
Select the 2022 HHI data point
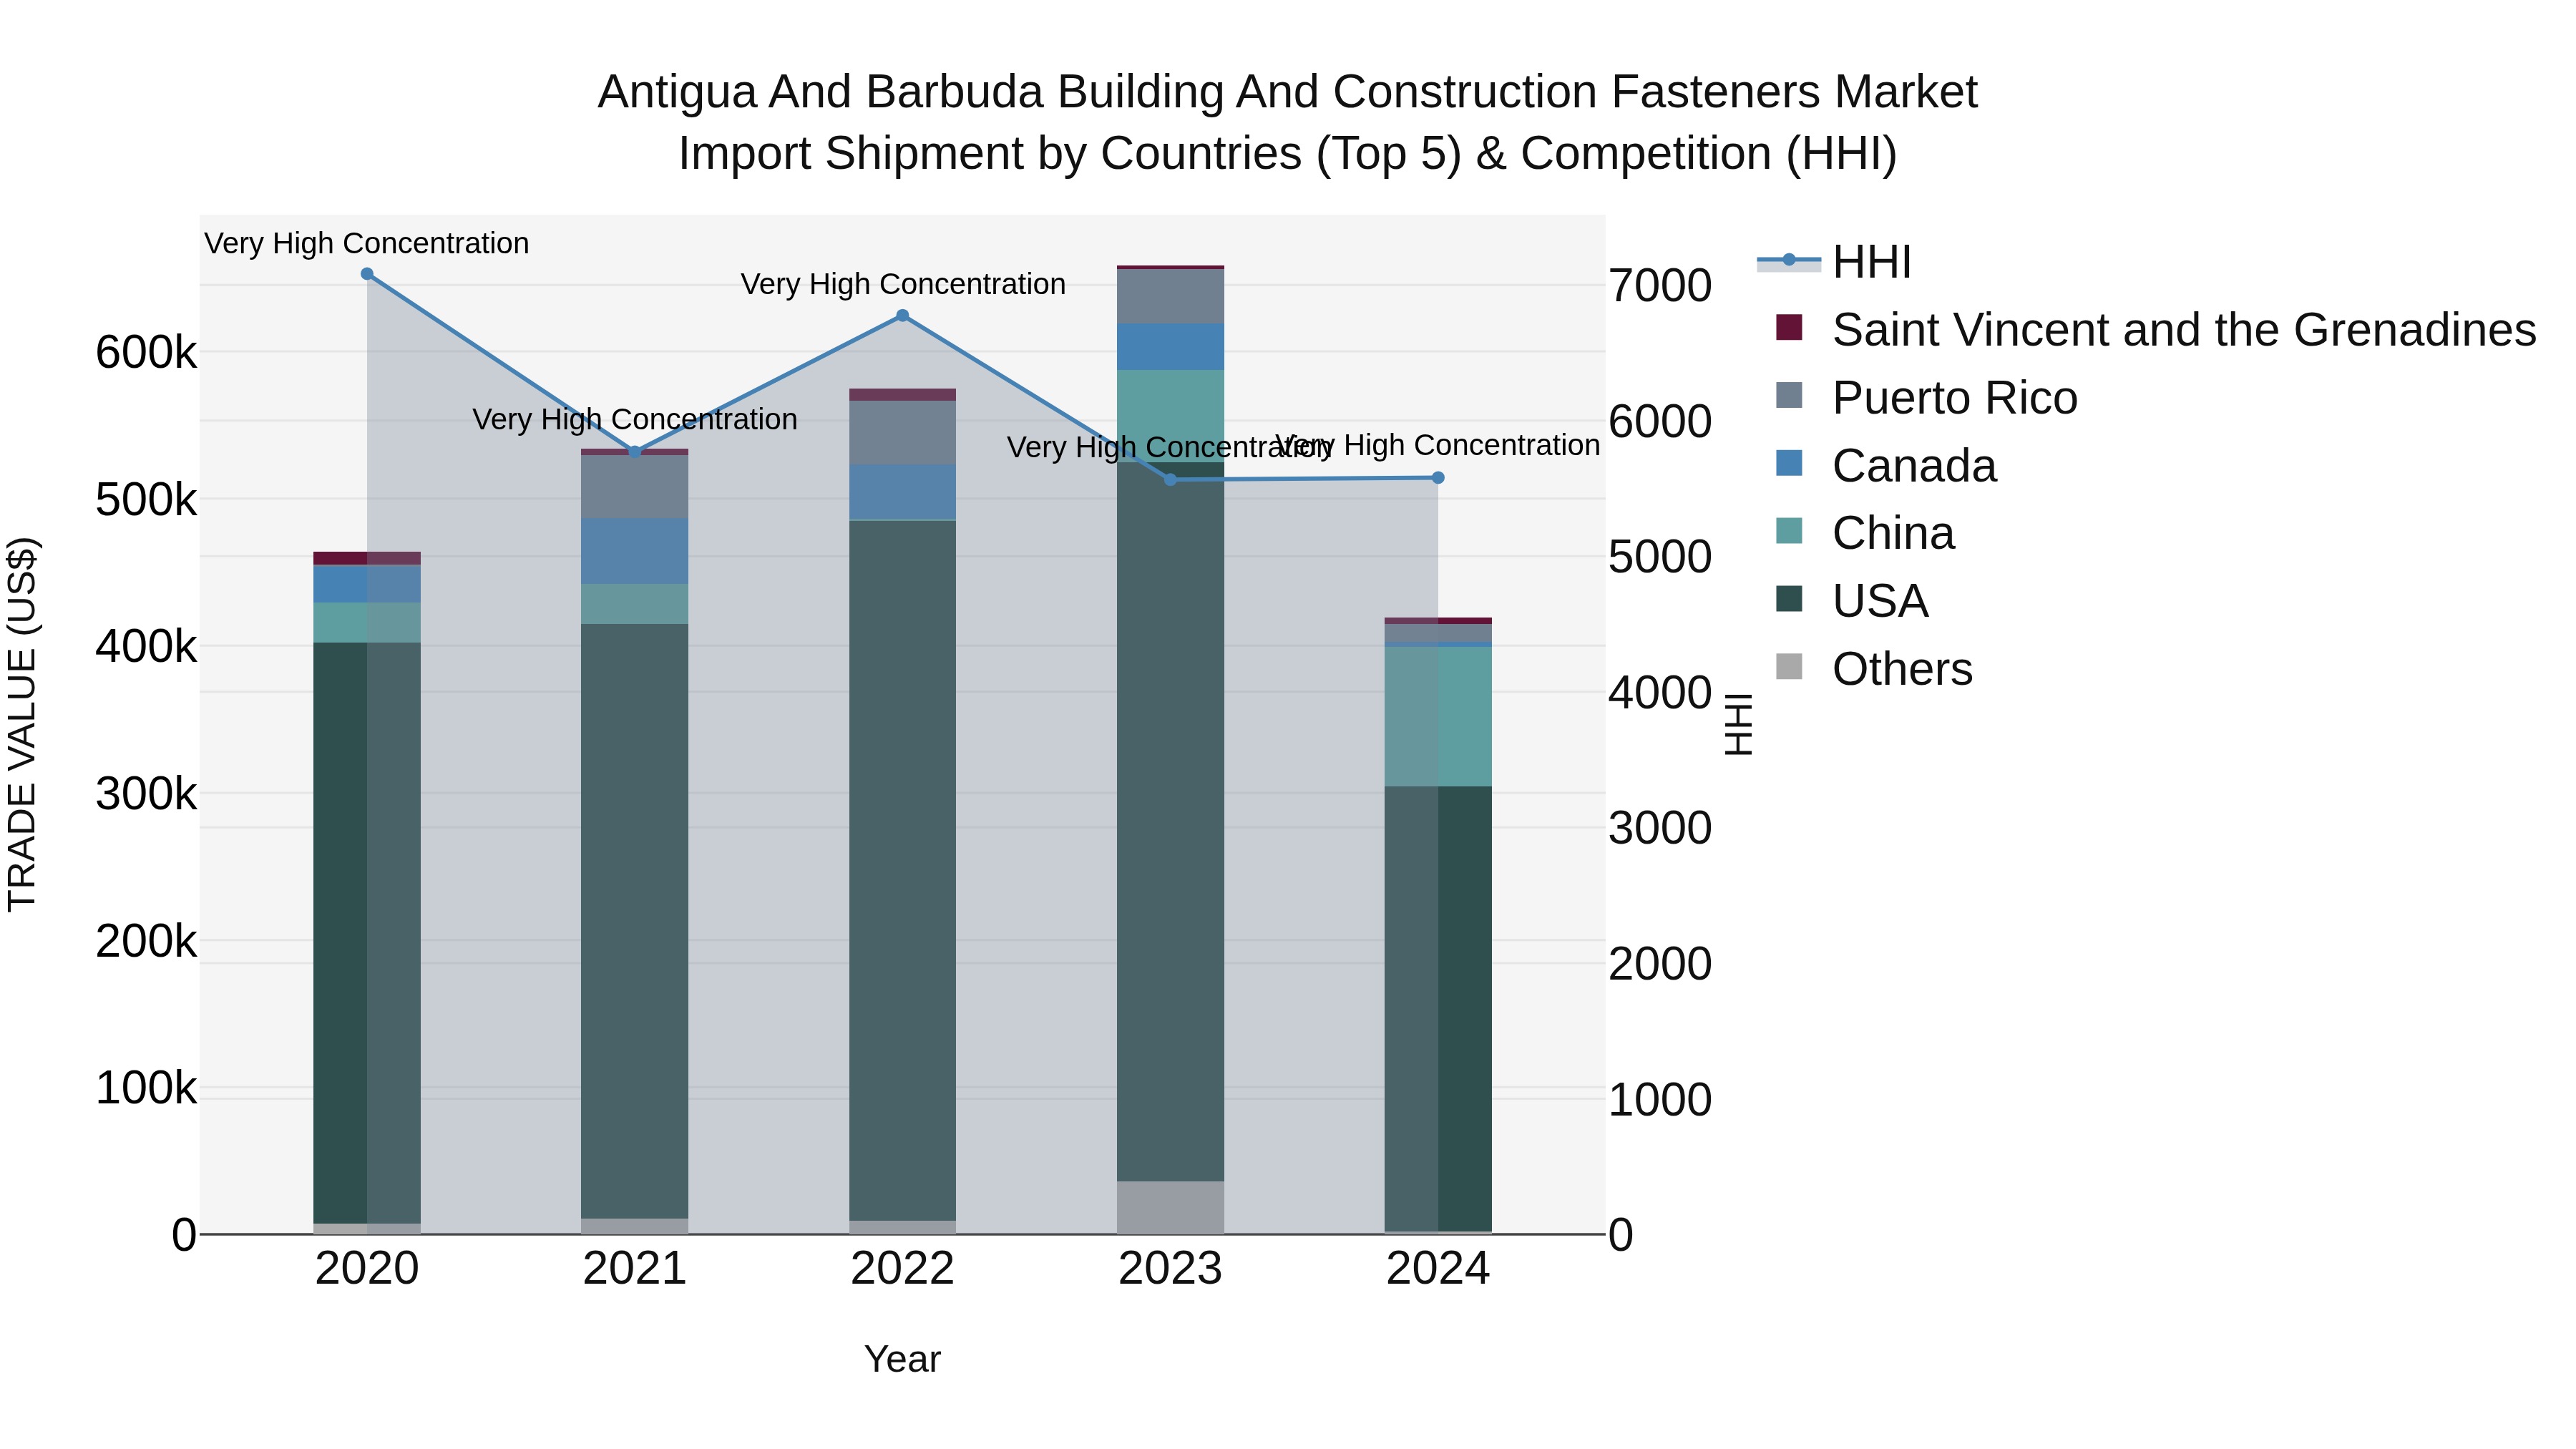(903, 316)
